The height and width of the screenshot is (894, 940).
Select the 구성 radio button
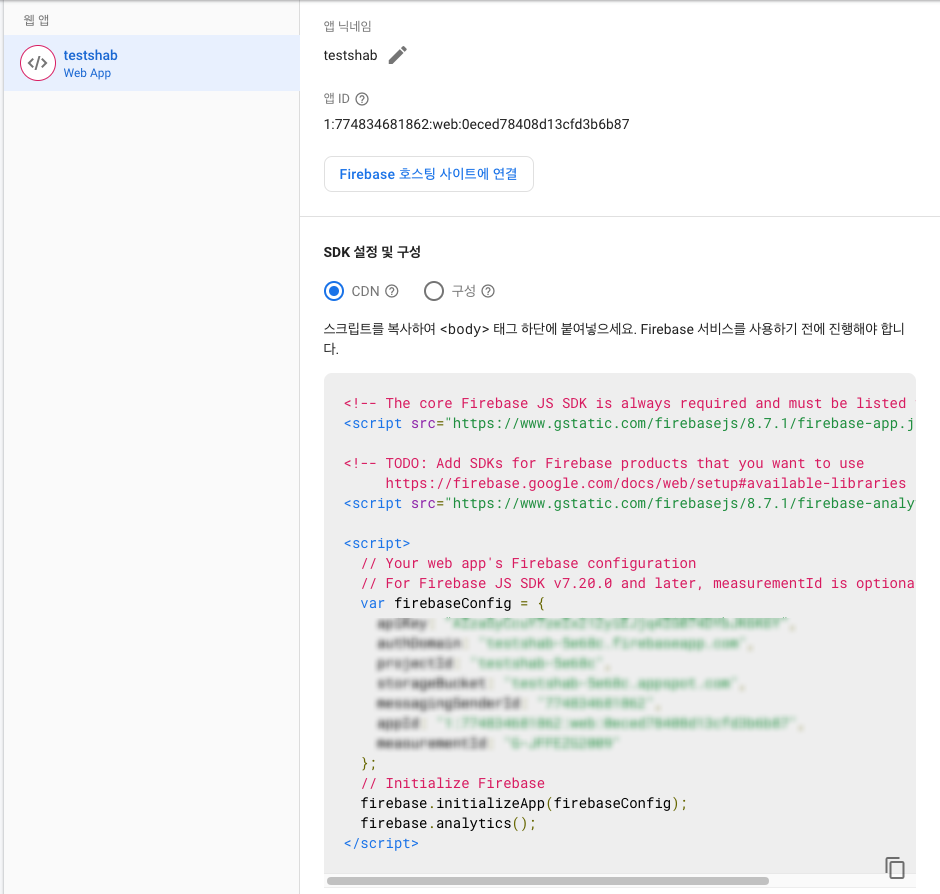tap(433, 291)
